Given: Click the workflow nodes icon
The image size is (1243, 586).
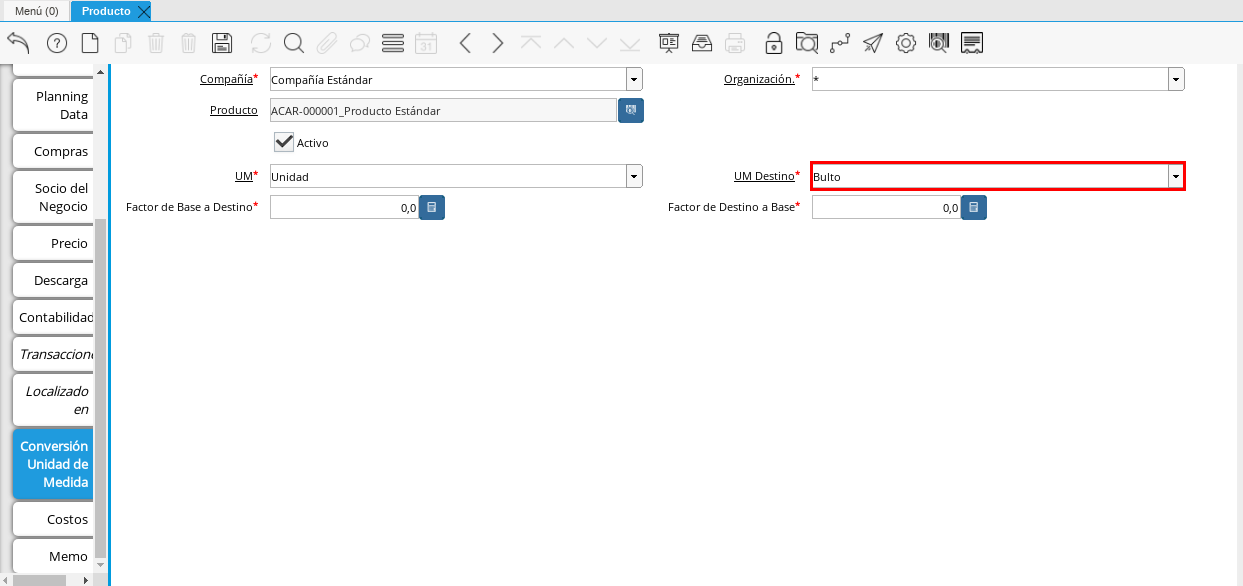Looking at the screenshot, I should (840, 43).
